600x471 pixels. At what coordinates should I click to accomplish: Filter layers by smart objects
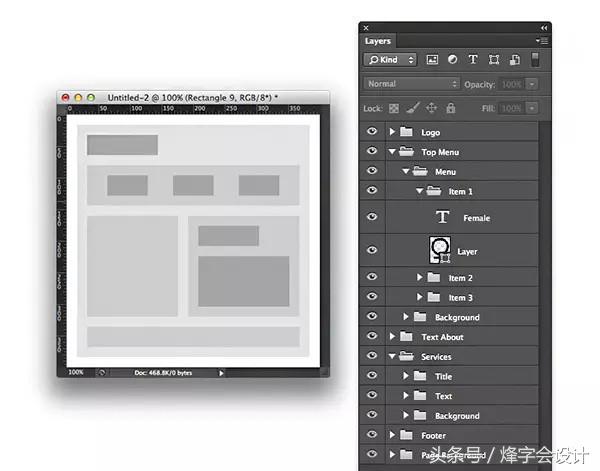515,60
